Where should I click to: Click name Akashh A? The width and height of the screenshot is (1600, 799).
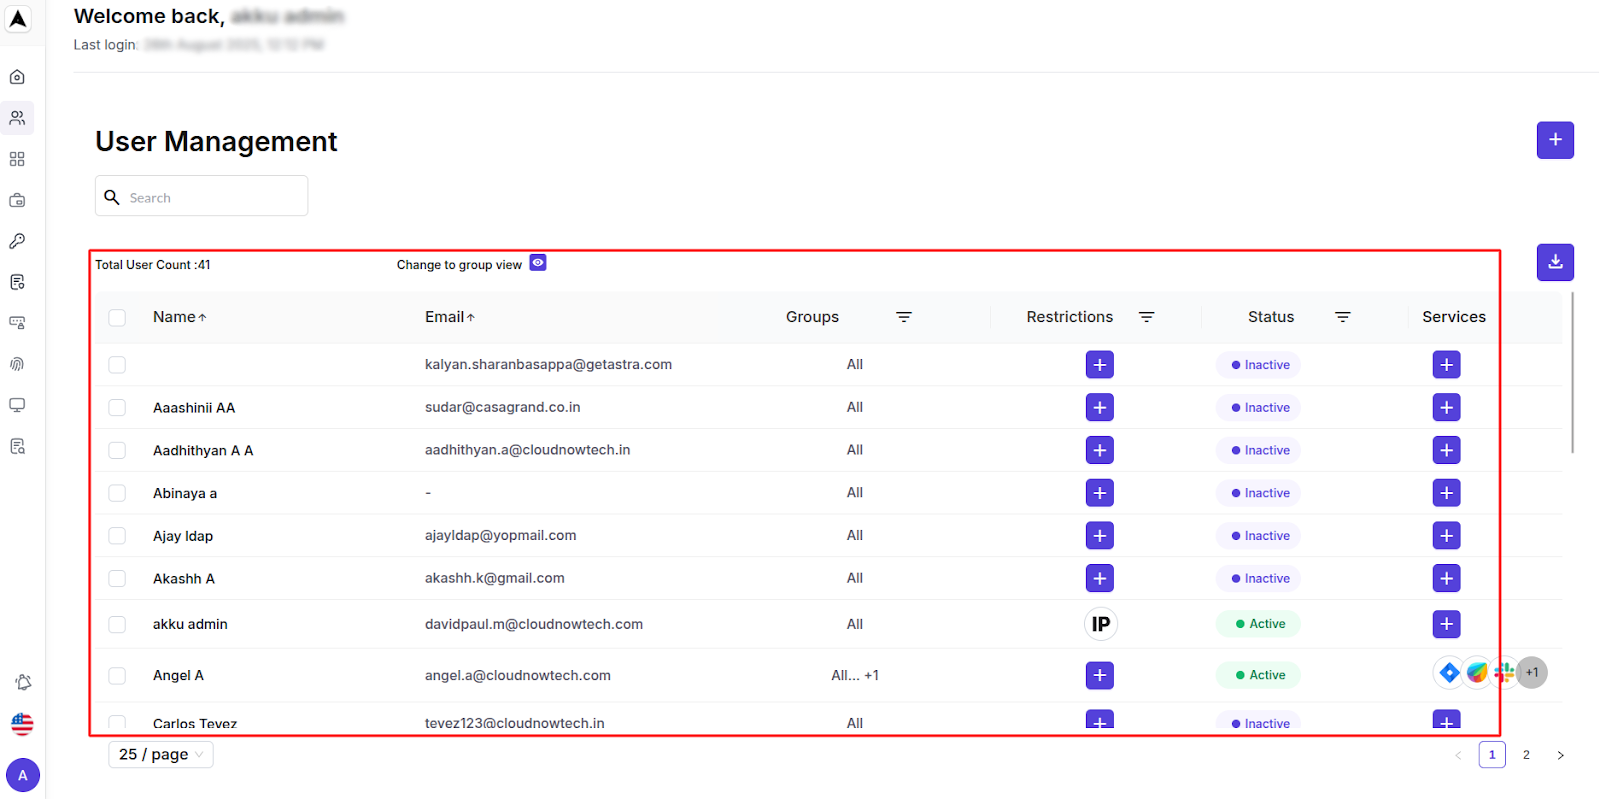[184, 579]
